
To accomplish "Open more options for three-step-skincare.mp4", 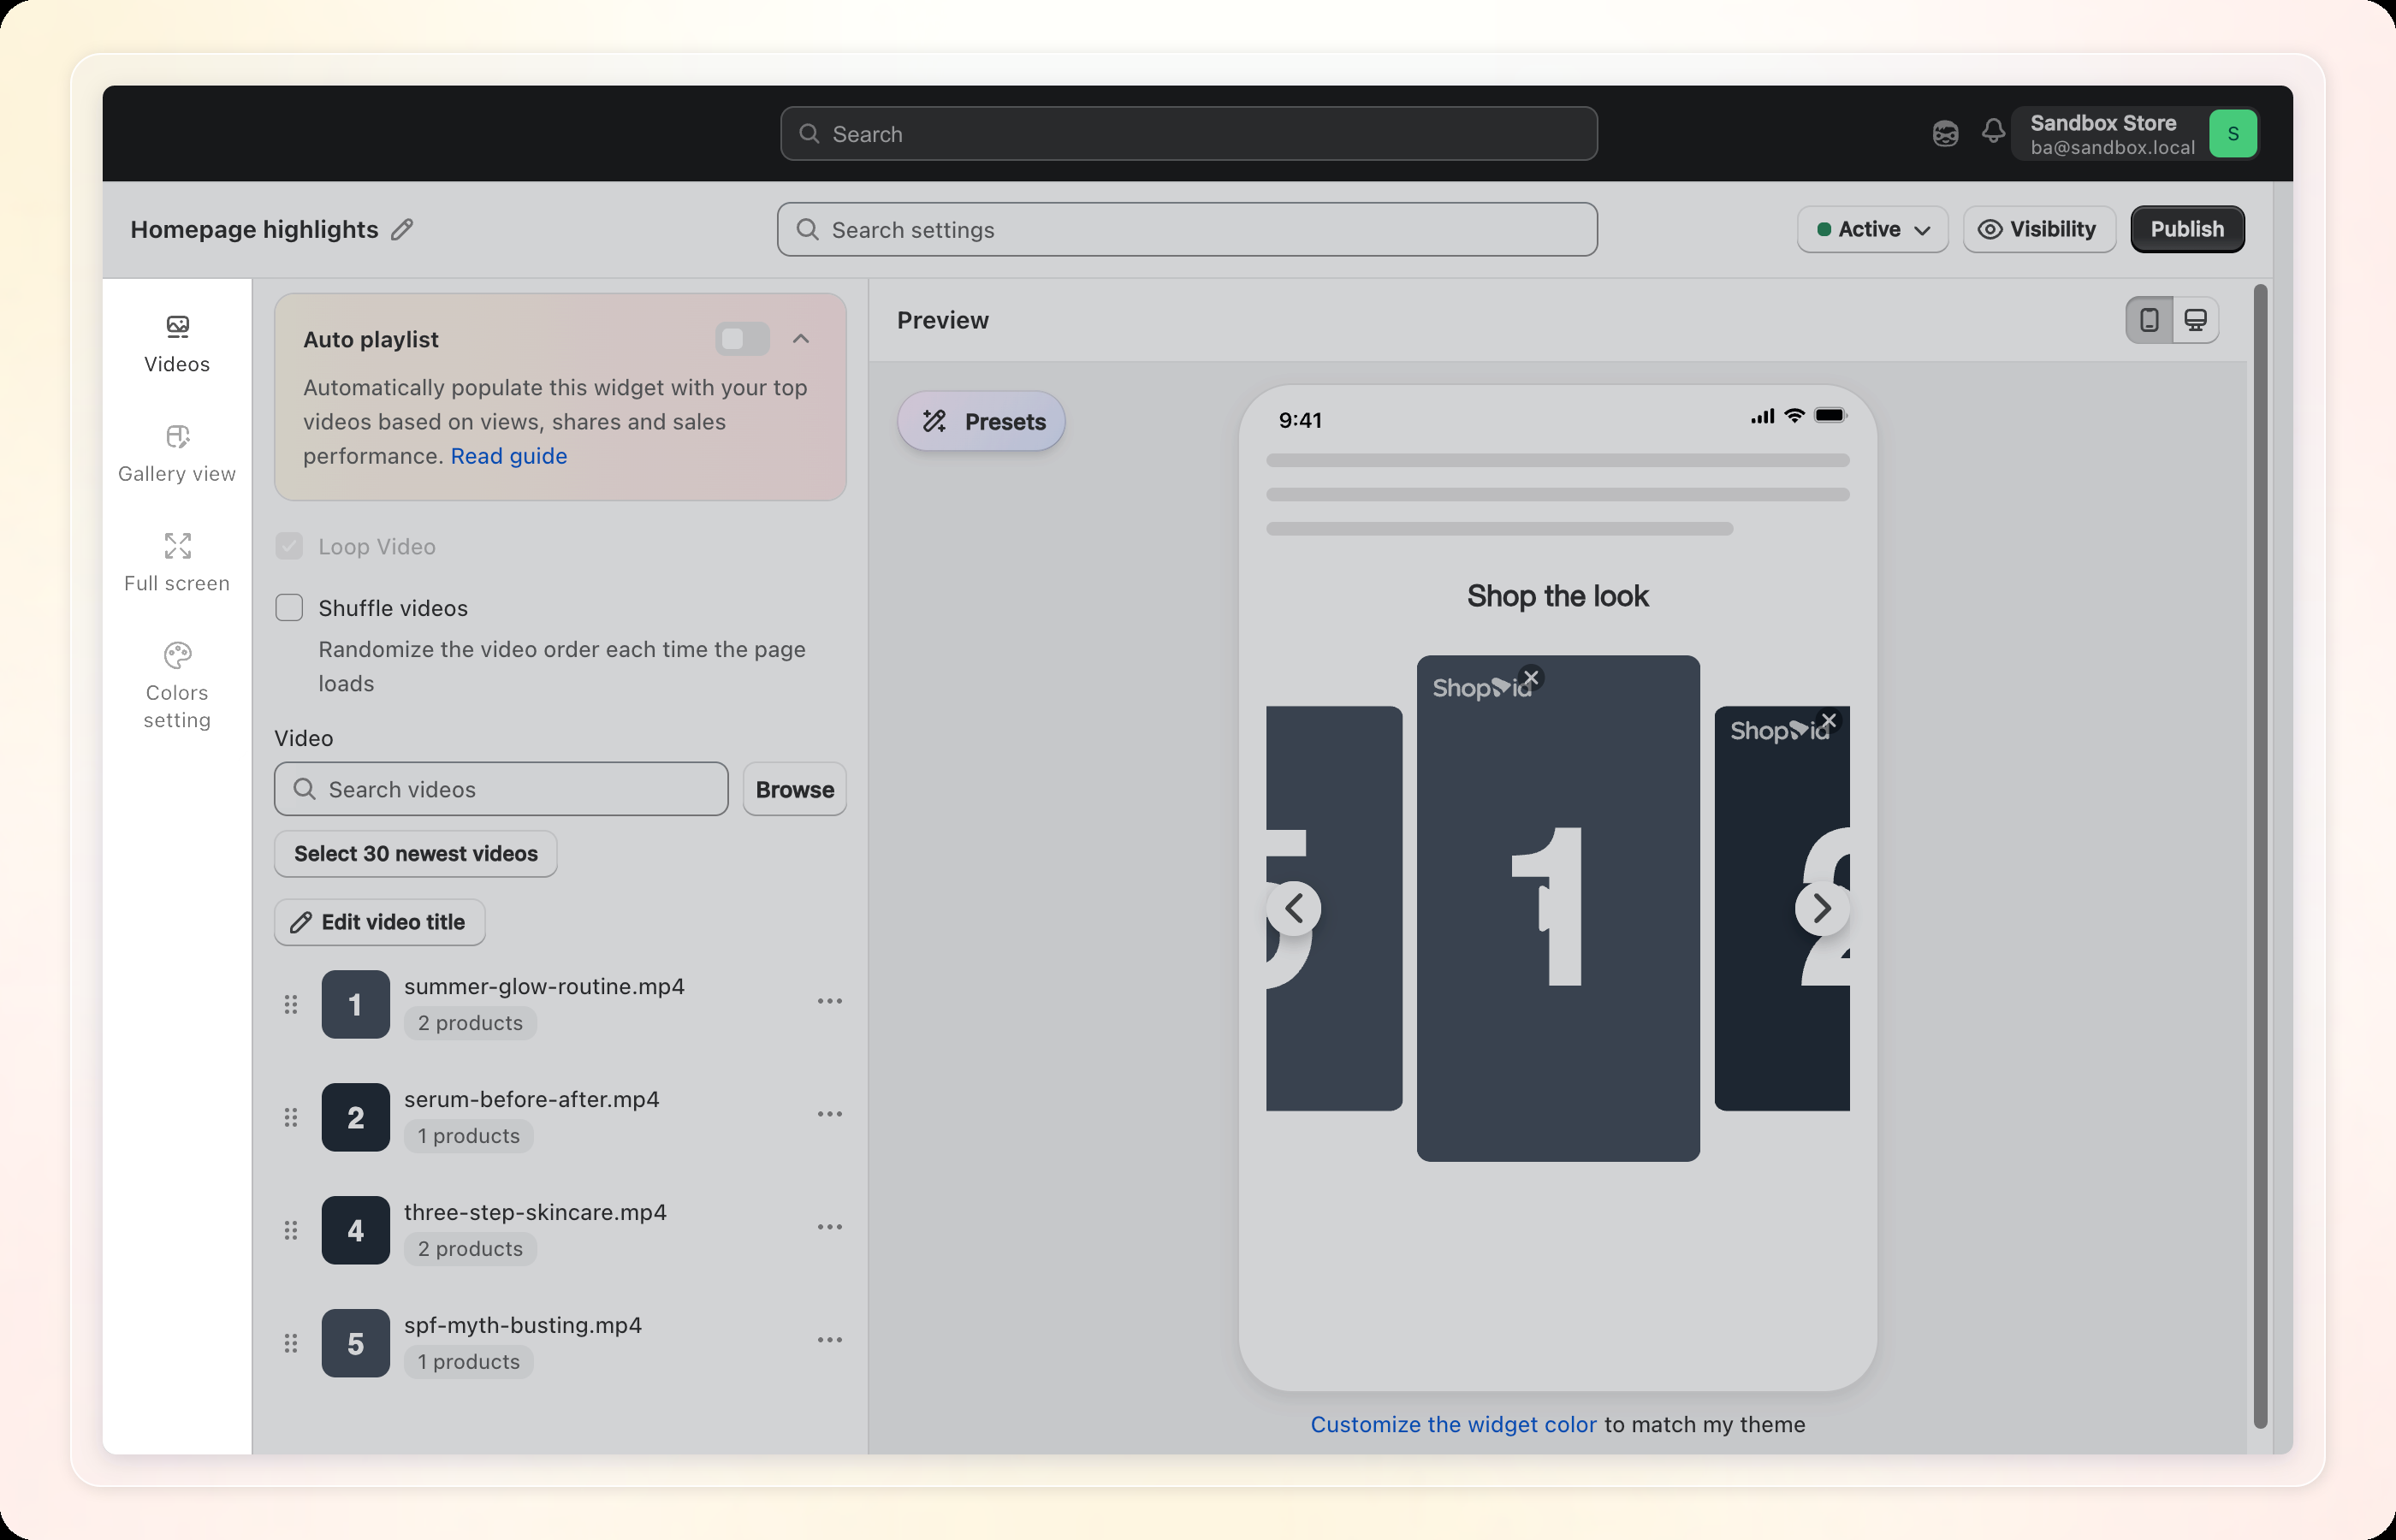I will point(830,1227).
